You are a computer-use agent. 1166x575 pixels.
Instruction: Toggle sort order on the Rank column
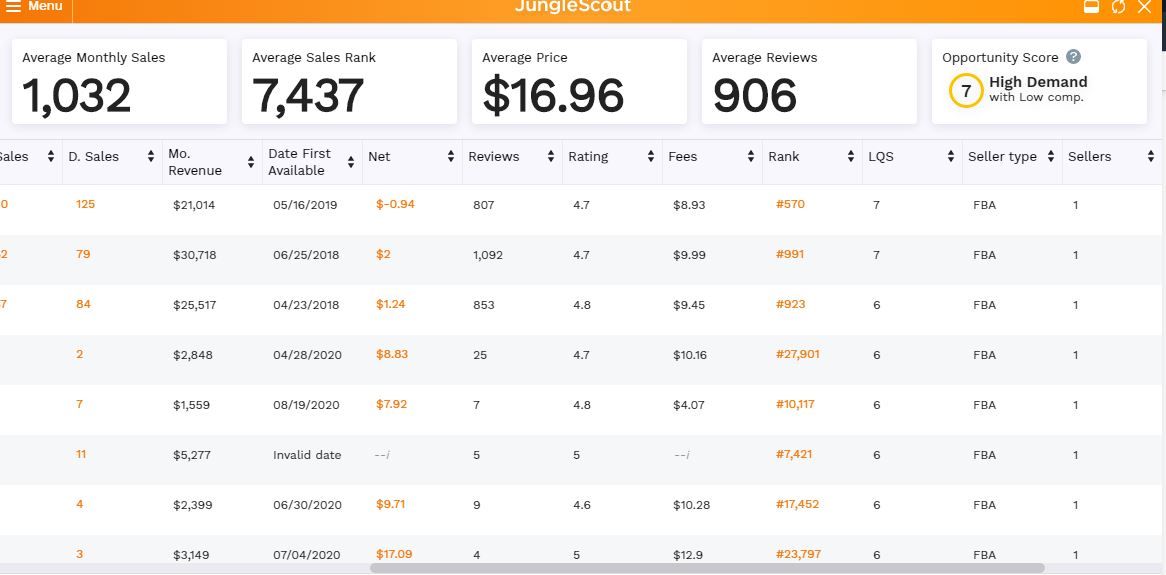click(x=851, y=157)
